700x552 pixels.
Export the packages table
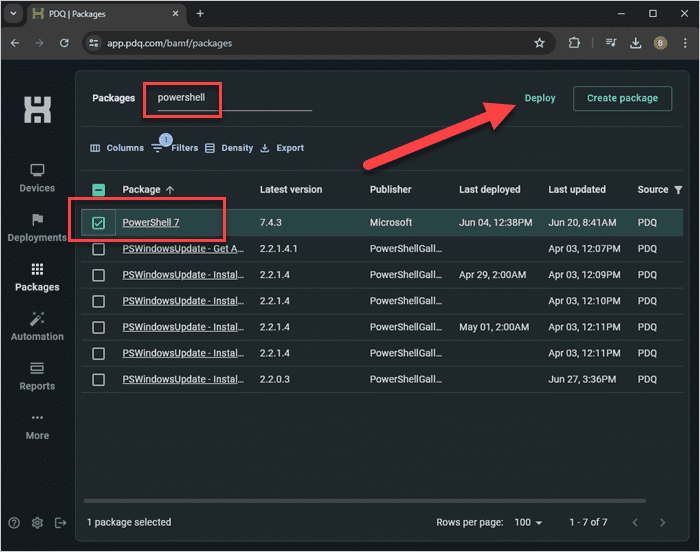(x=282, y=148)
